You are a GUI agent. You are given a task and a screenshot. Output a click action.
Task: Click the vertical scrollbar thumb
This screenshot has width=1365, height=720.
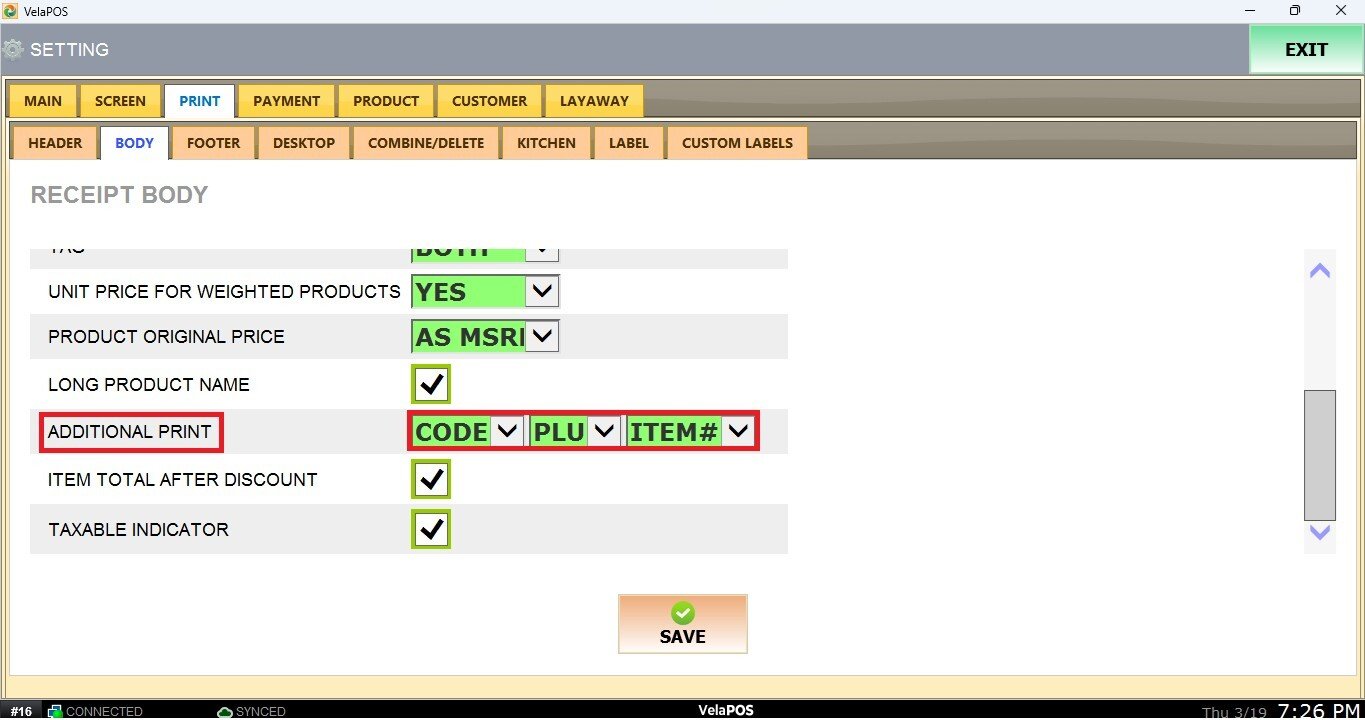1320,455
